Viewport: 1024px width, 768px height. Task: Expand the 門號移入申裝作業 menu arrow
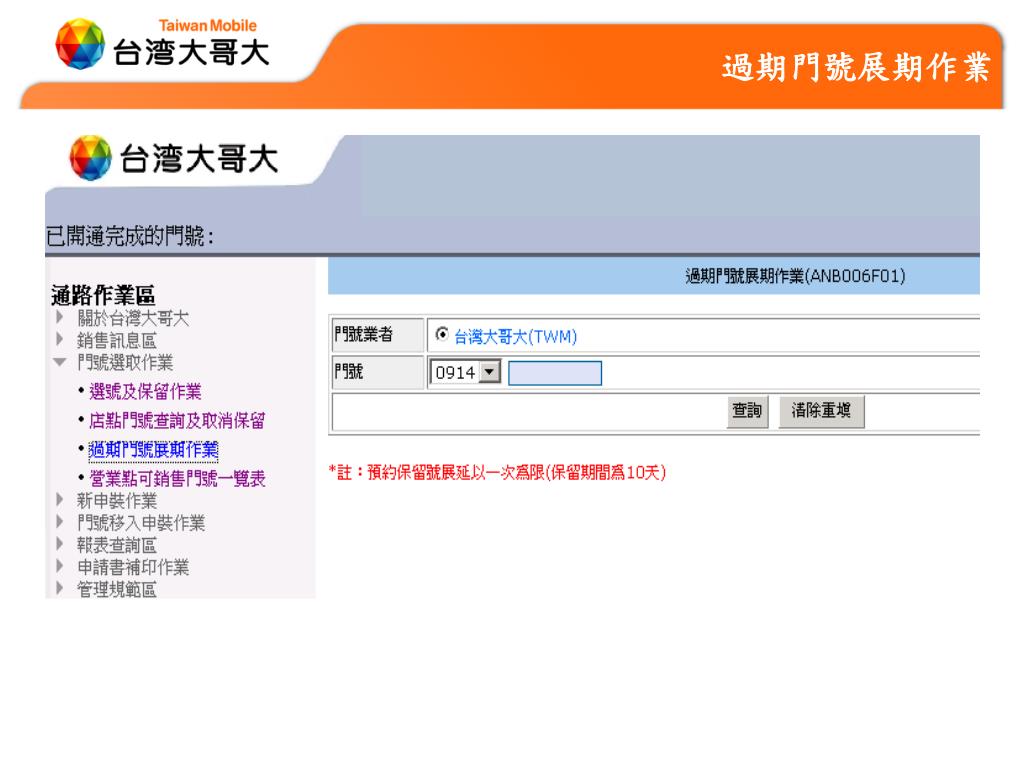tap(60, 522)
